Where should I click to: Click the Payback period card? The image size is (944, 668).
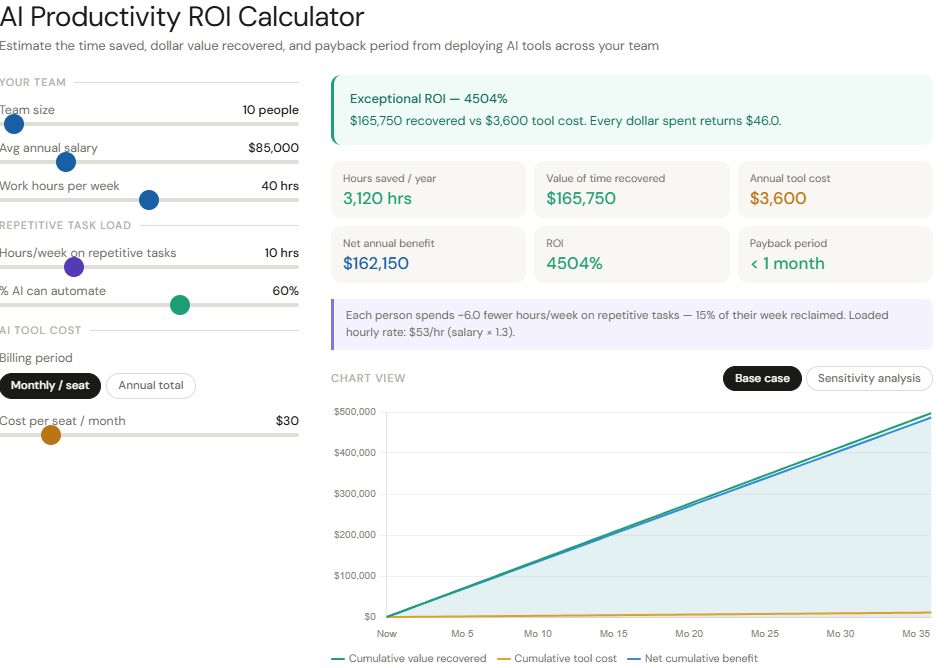[834, 254]
